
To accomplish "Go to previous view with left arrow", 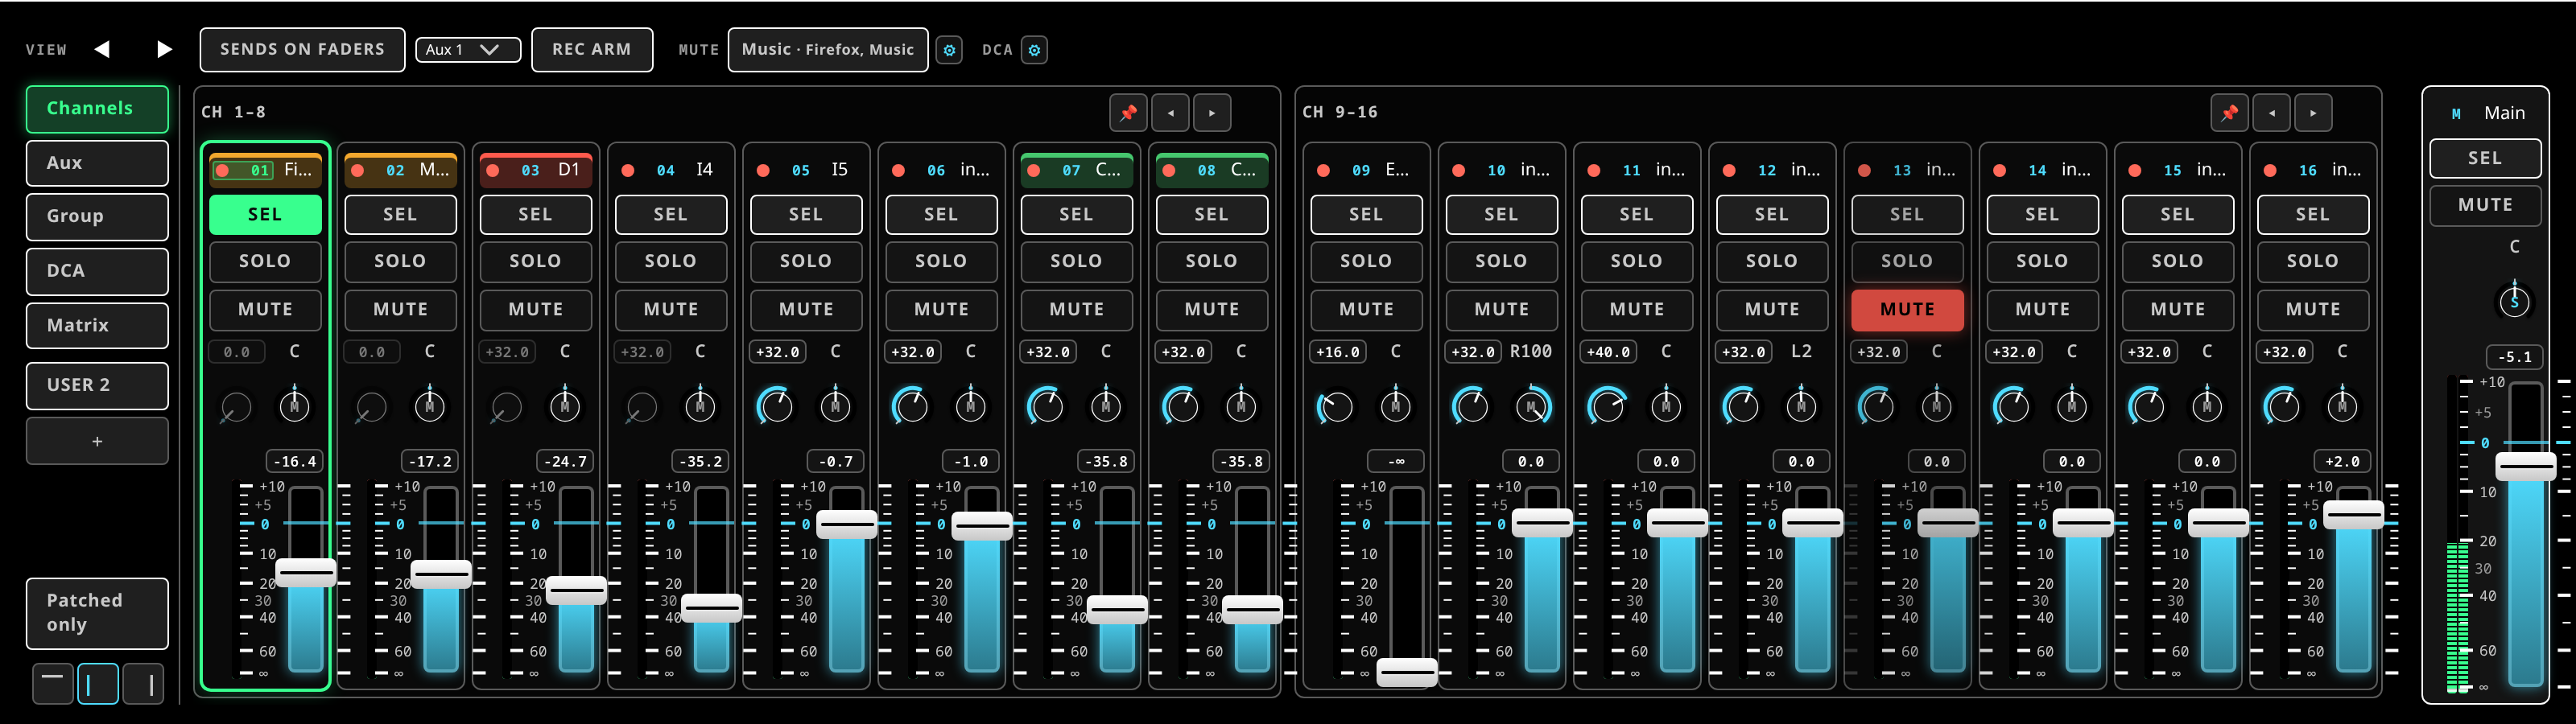I will [102, 49].
